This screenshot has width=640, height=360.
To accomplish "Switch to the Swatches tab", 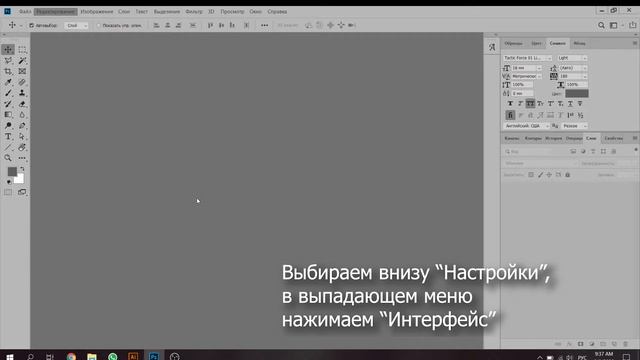I will click(513, 43).
